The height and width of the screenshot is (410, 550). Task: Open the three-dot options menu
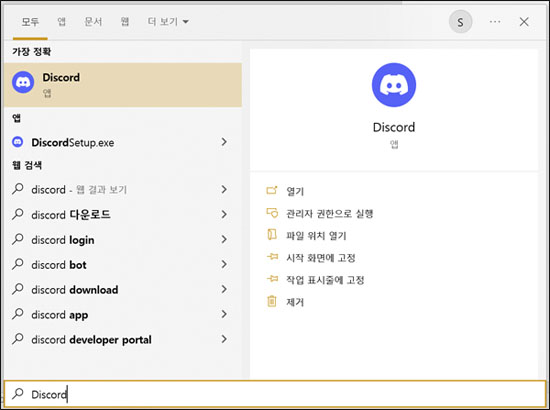pyautogui.click(x=495, y=22)
